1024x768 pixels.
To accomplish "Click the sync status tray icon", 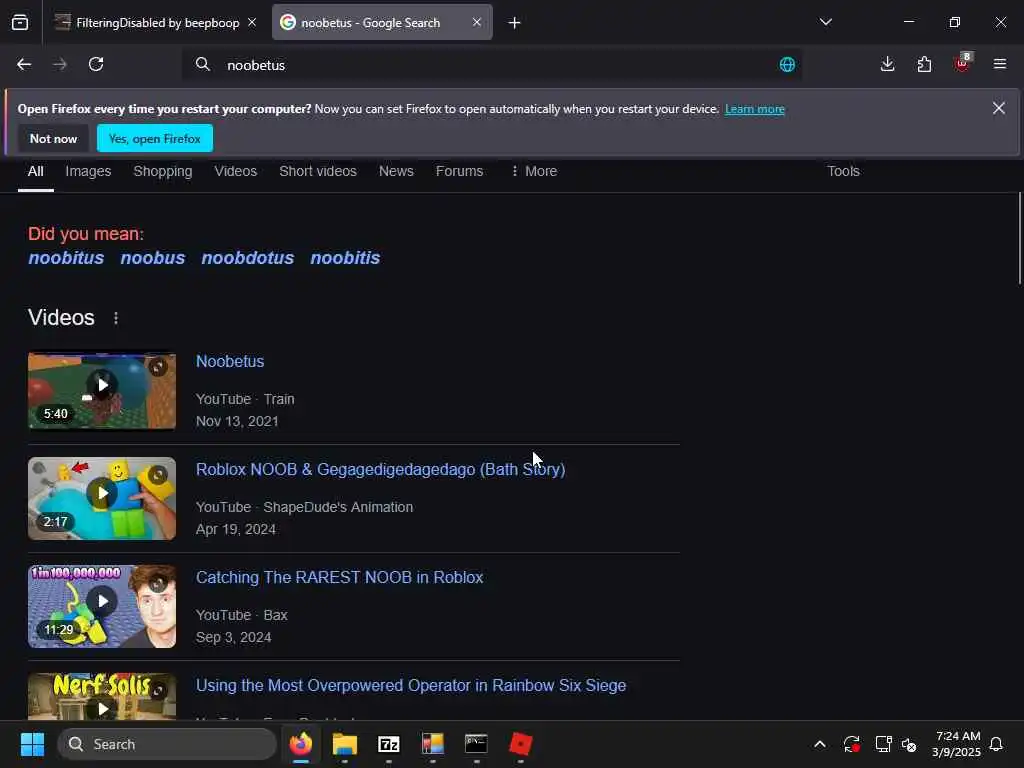I will point(852,744).
